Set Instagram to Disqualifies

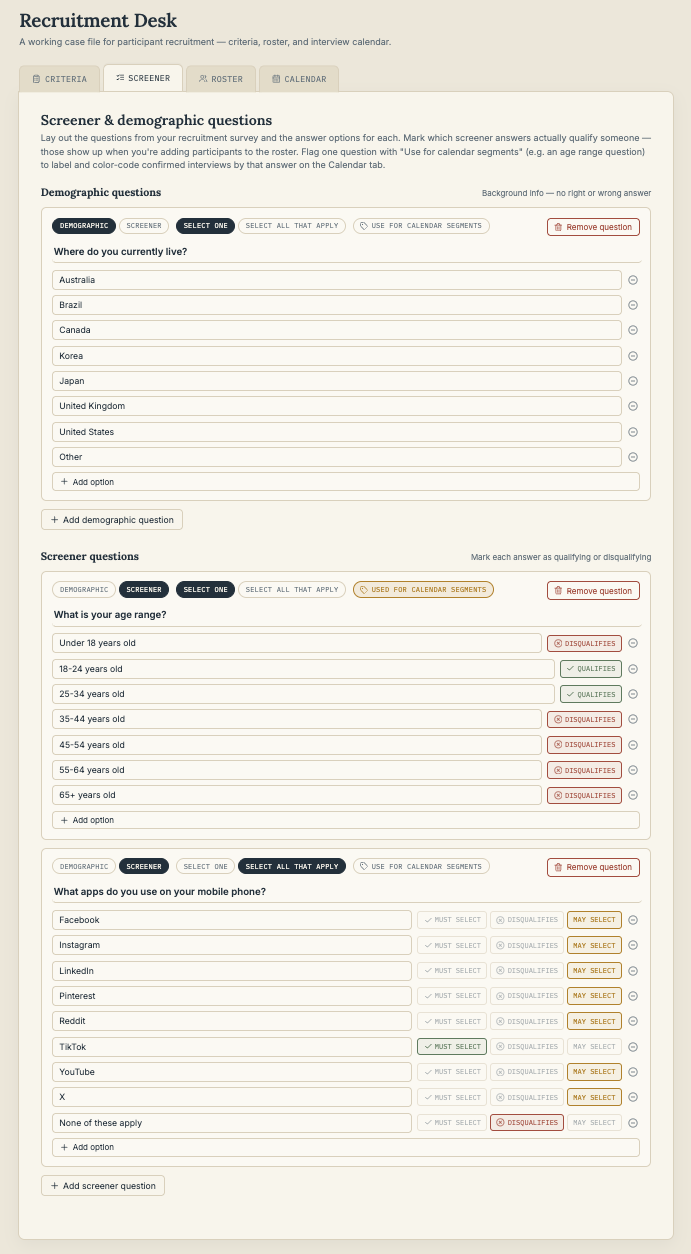527,945
